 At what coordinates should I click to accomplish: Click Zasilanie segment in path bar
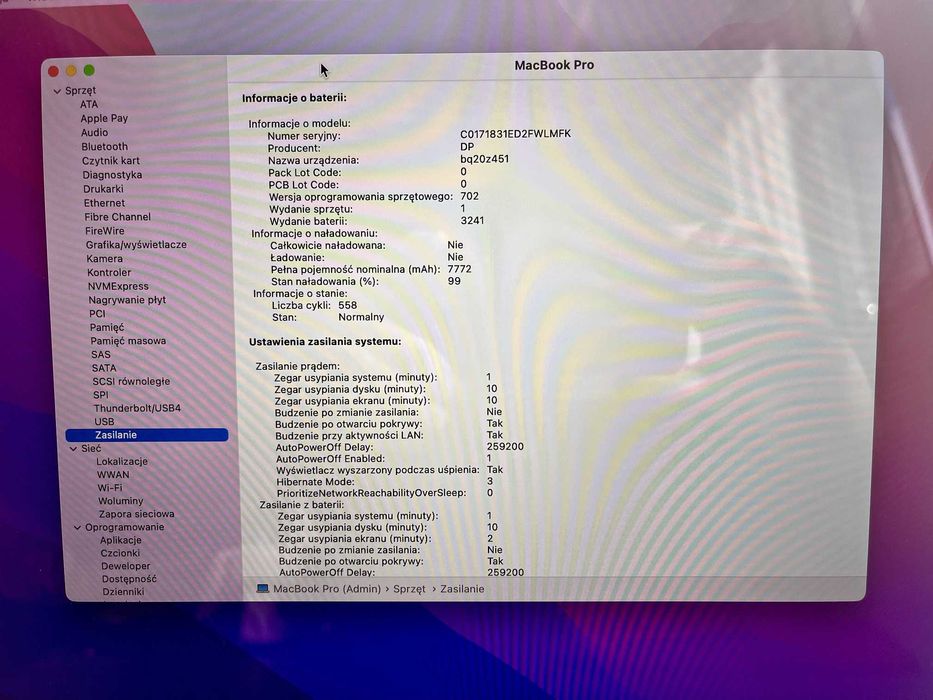pyautogui.click(x=462, y=589)
